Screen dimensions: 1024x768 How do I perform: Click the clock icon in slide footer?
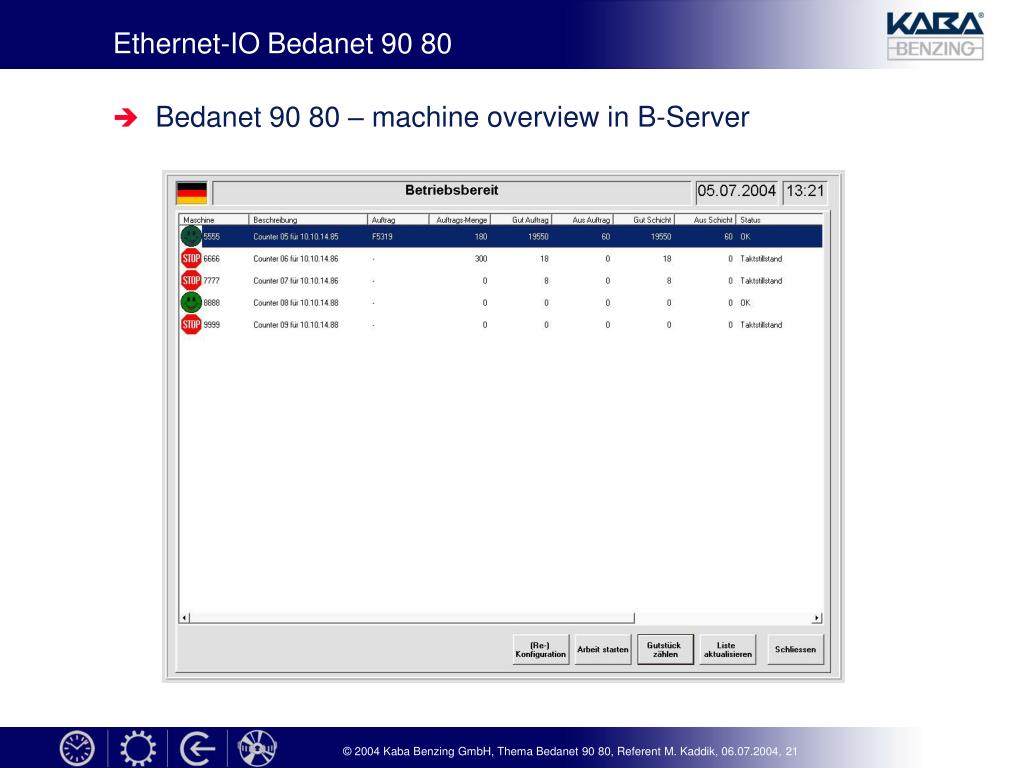point(77,748)
